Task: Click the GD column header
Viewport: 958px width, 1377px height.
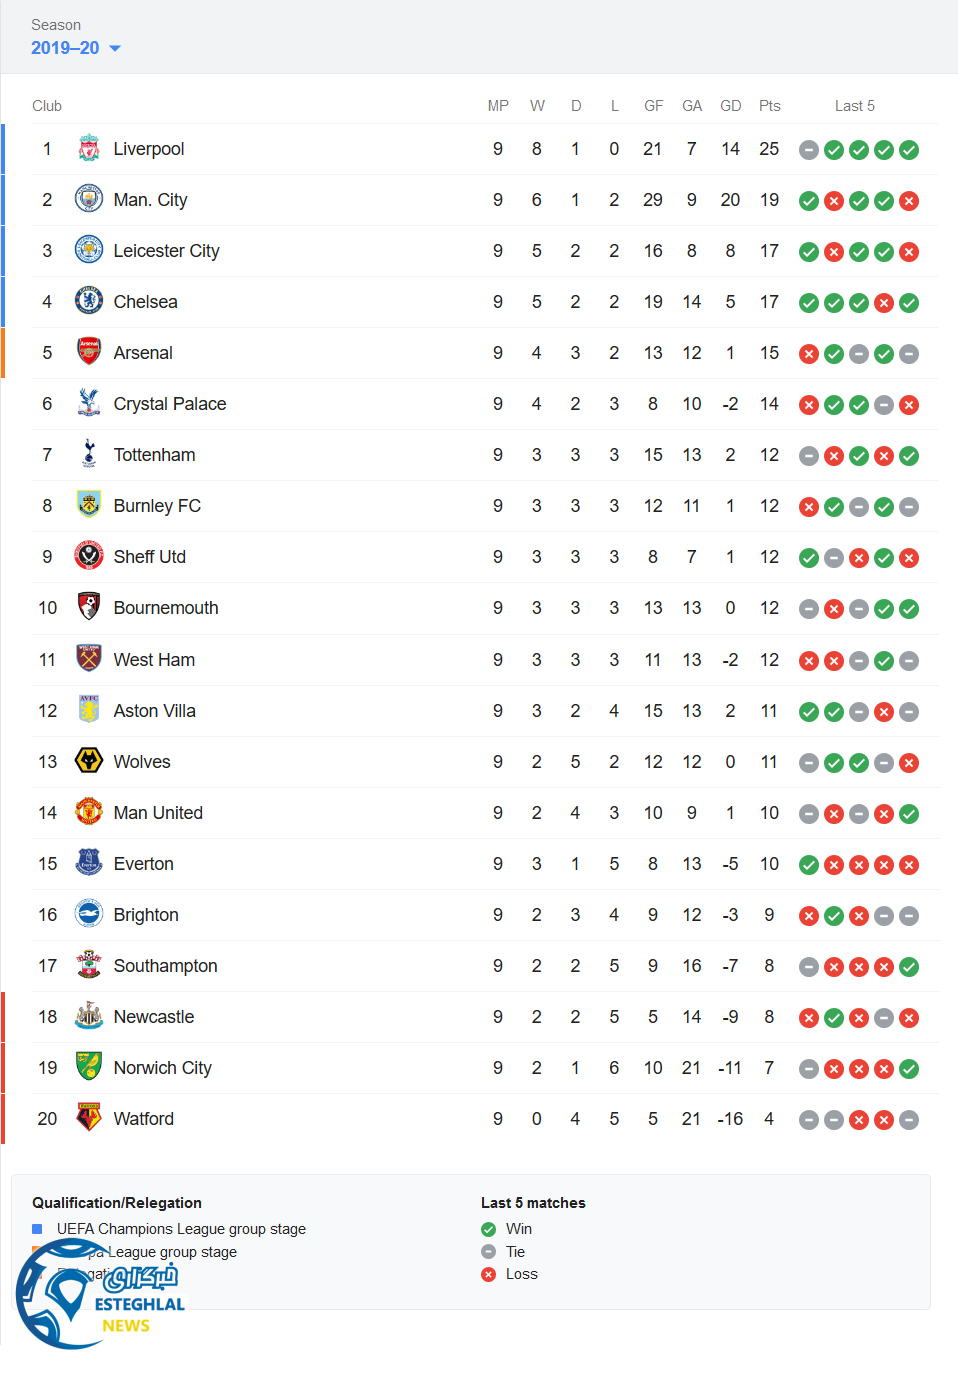Action: (x=731, y=106)
